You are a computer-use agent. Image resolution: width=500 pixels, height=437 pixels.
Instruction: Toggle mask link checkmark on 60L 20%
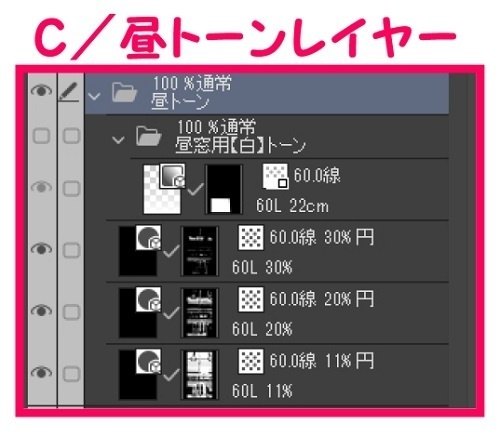click(x=171, y=313)
